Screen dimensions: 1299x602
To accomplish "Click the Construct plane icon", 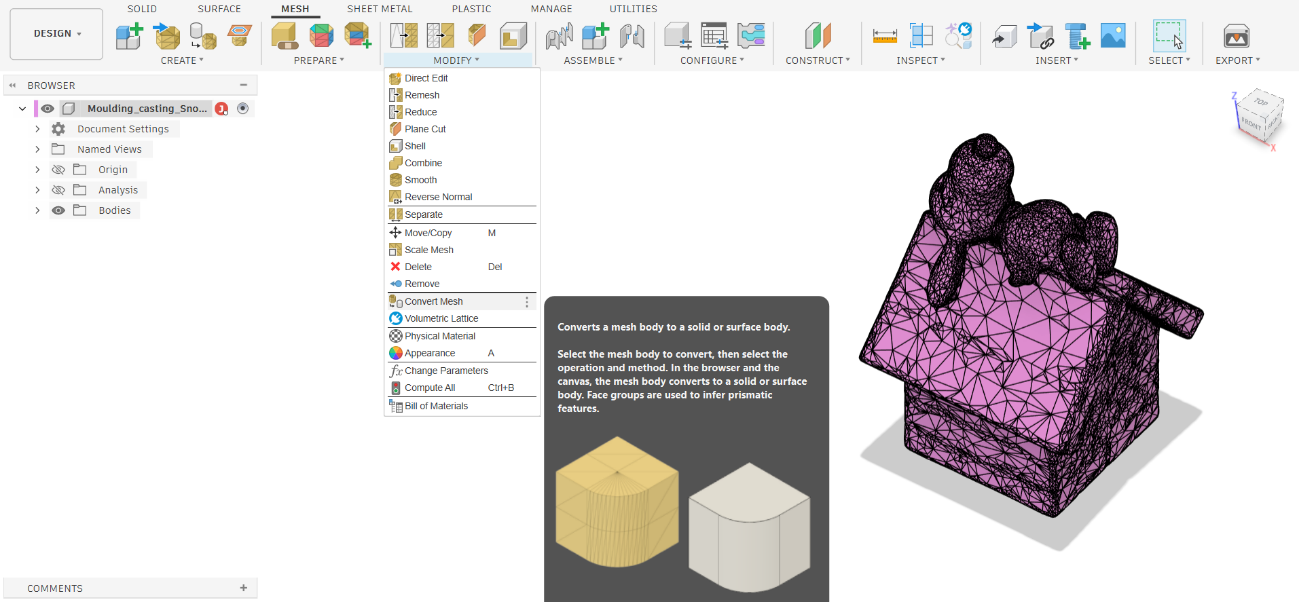I will (x=818, y=36).
